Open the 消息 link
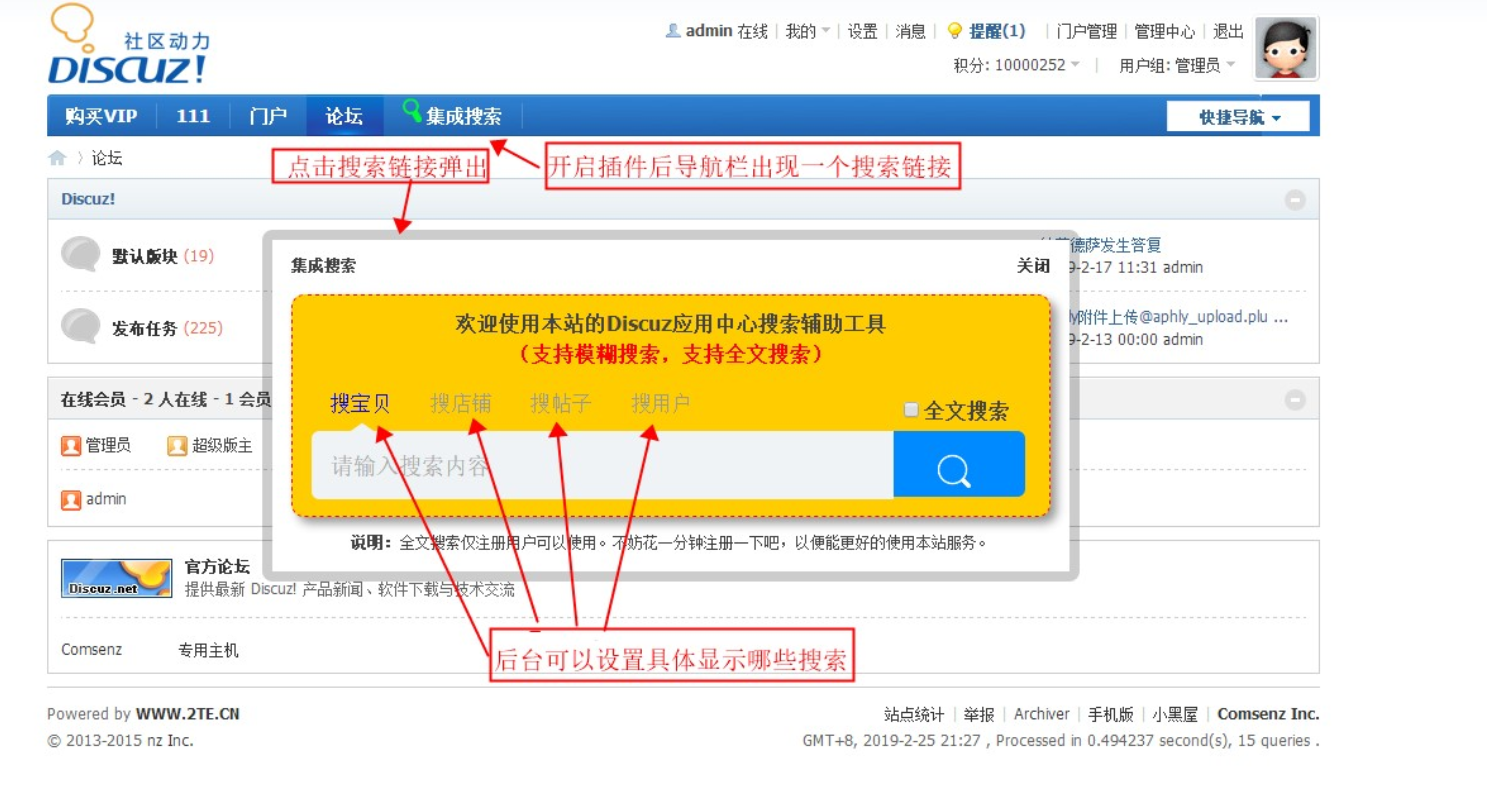The image size is (1487, 799). coord(910,31)
